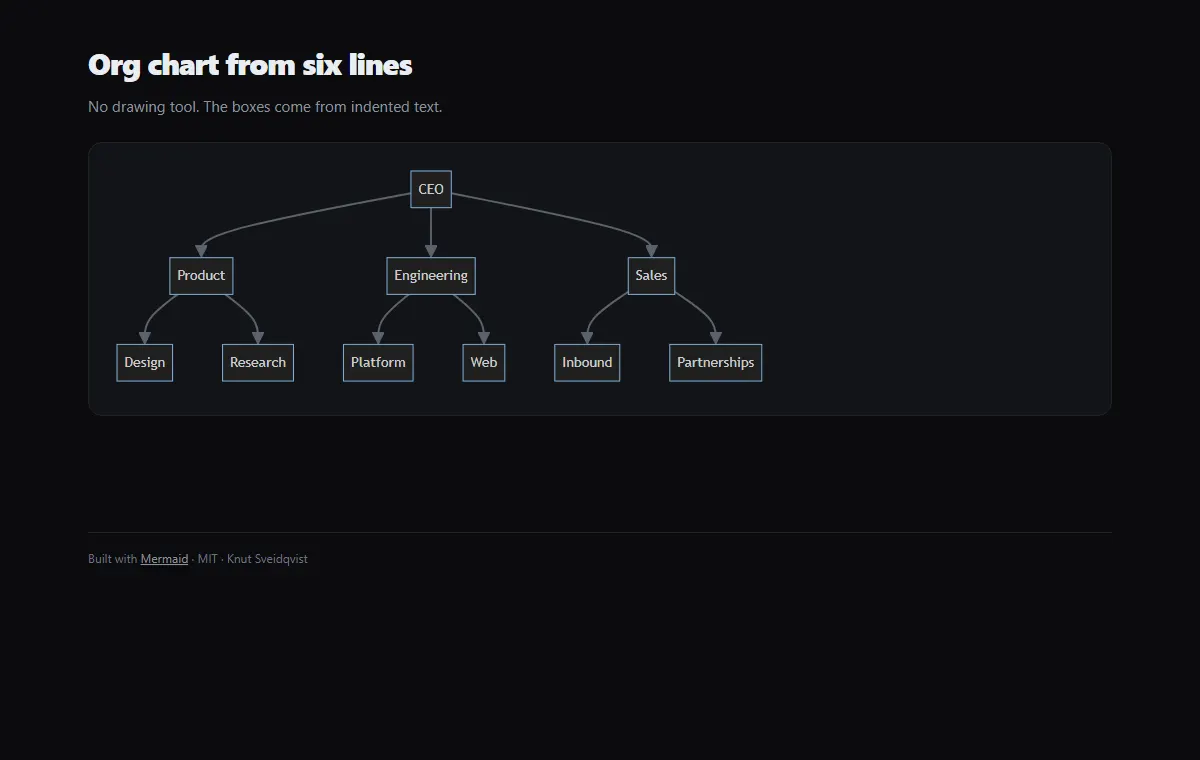Click the arrowhead entering Design node

(145, 337)
